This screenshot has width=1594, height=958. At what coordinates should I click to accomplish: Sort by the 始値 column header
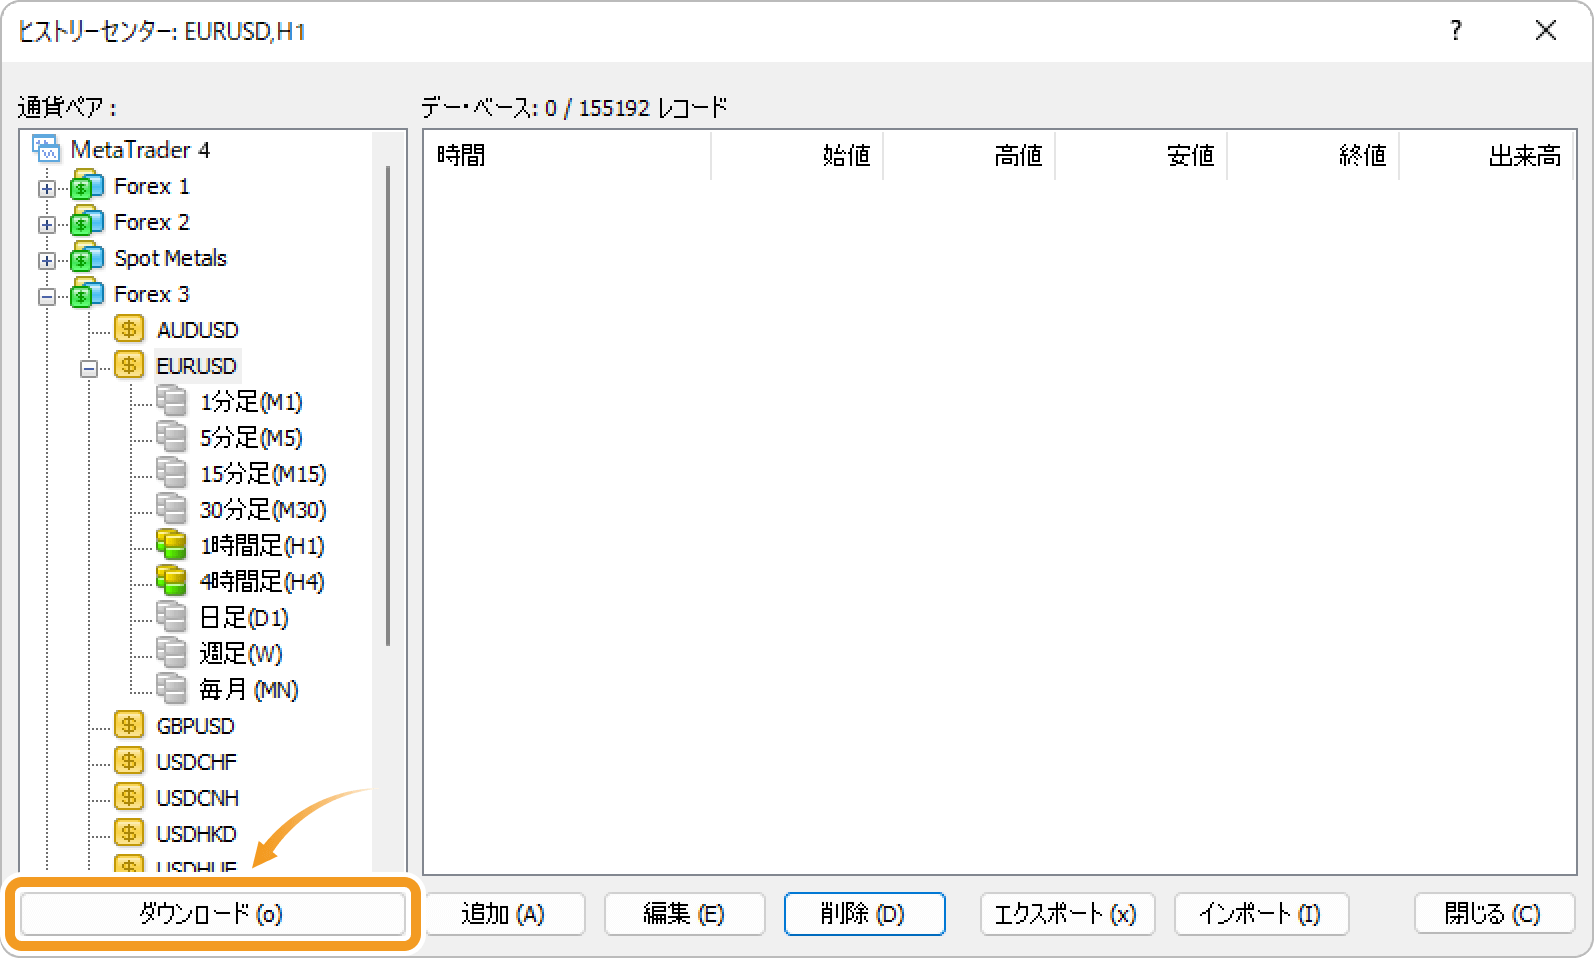pos(797,155)
